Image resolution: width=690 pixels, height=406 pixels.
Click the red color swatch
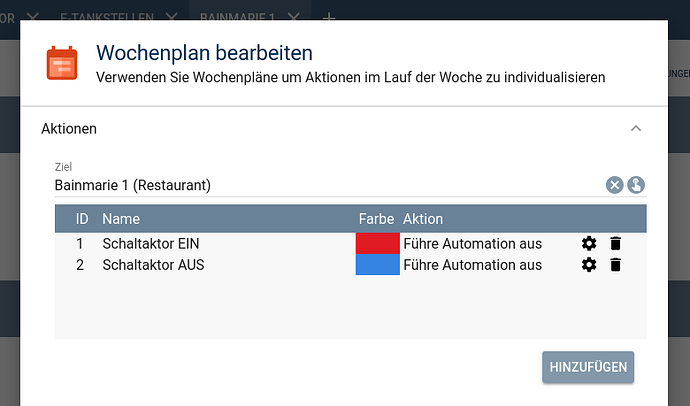[377, 243]
